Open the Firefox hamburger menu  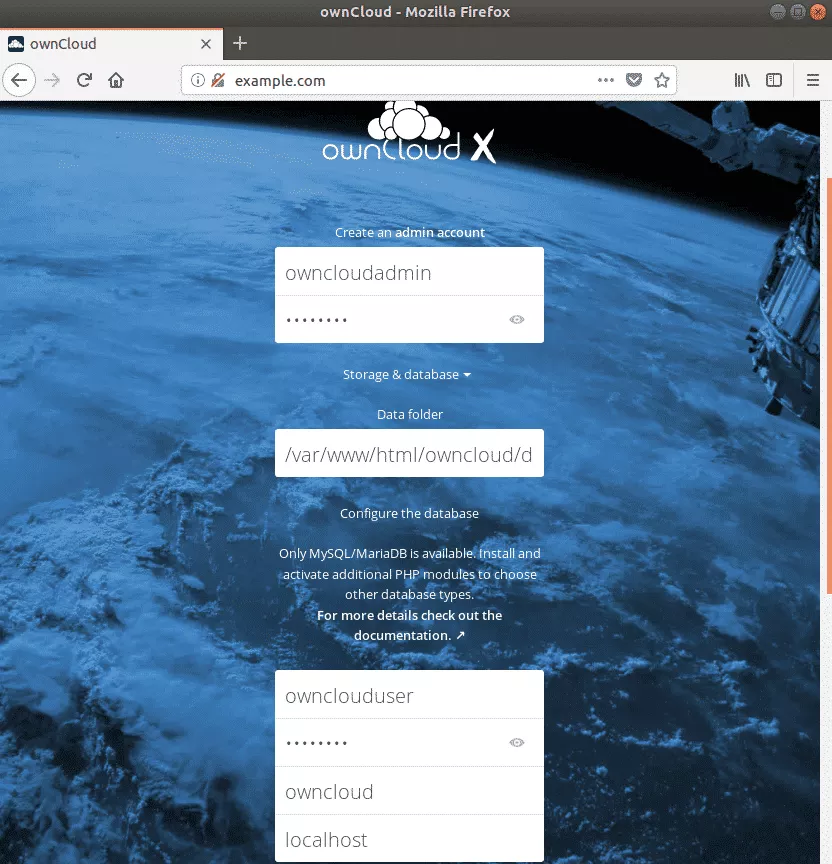pos(813,80)
